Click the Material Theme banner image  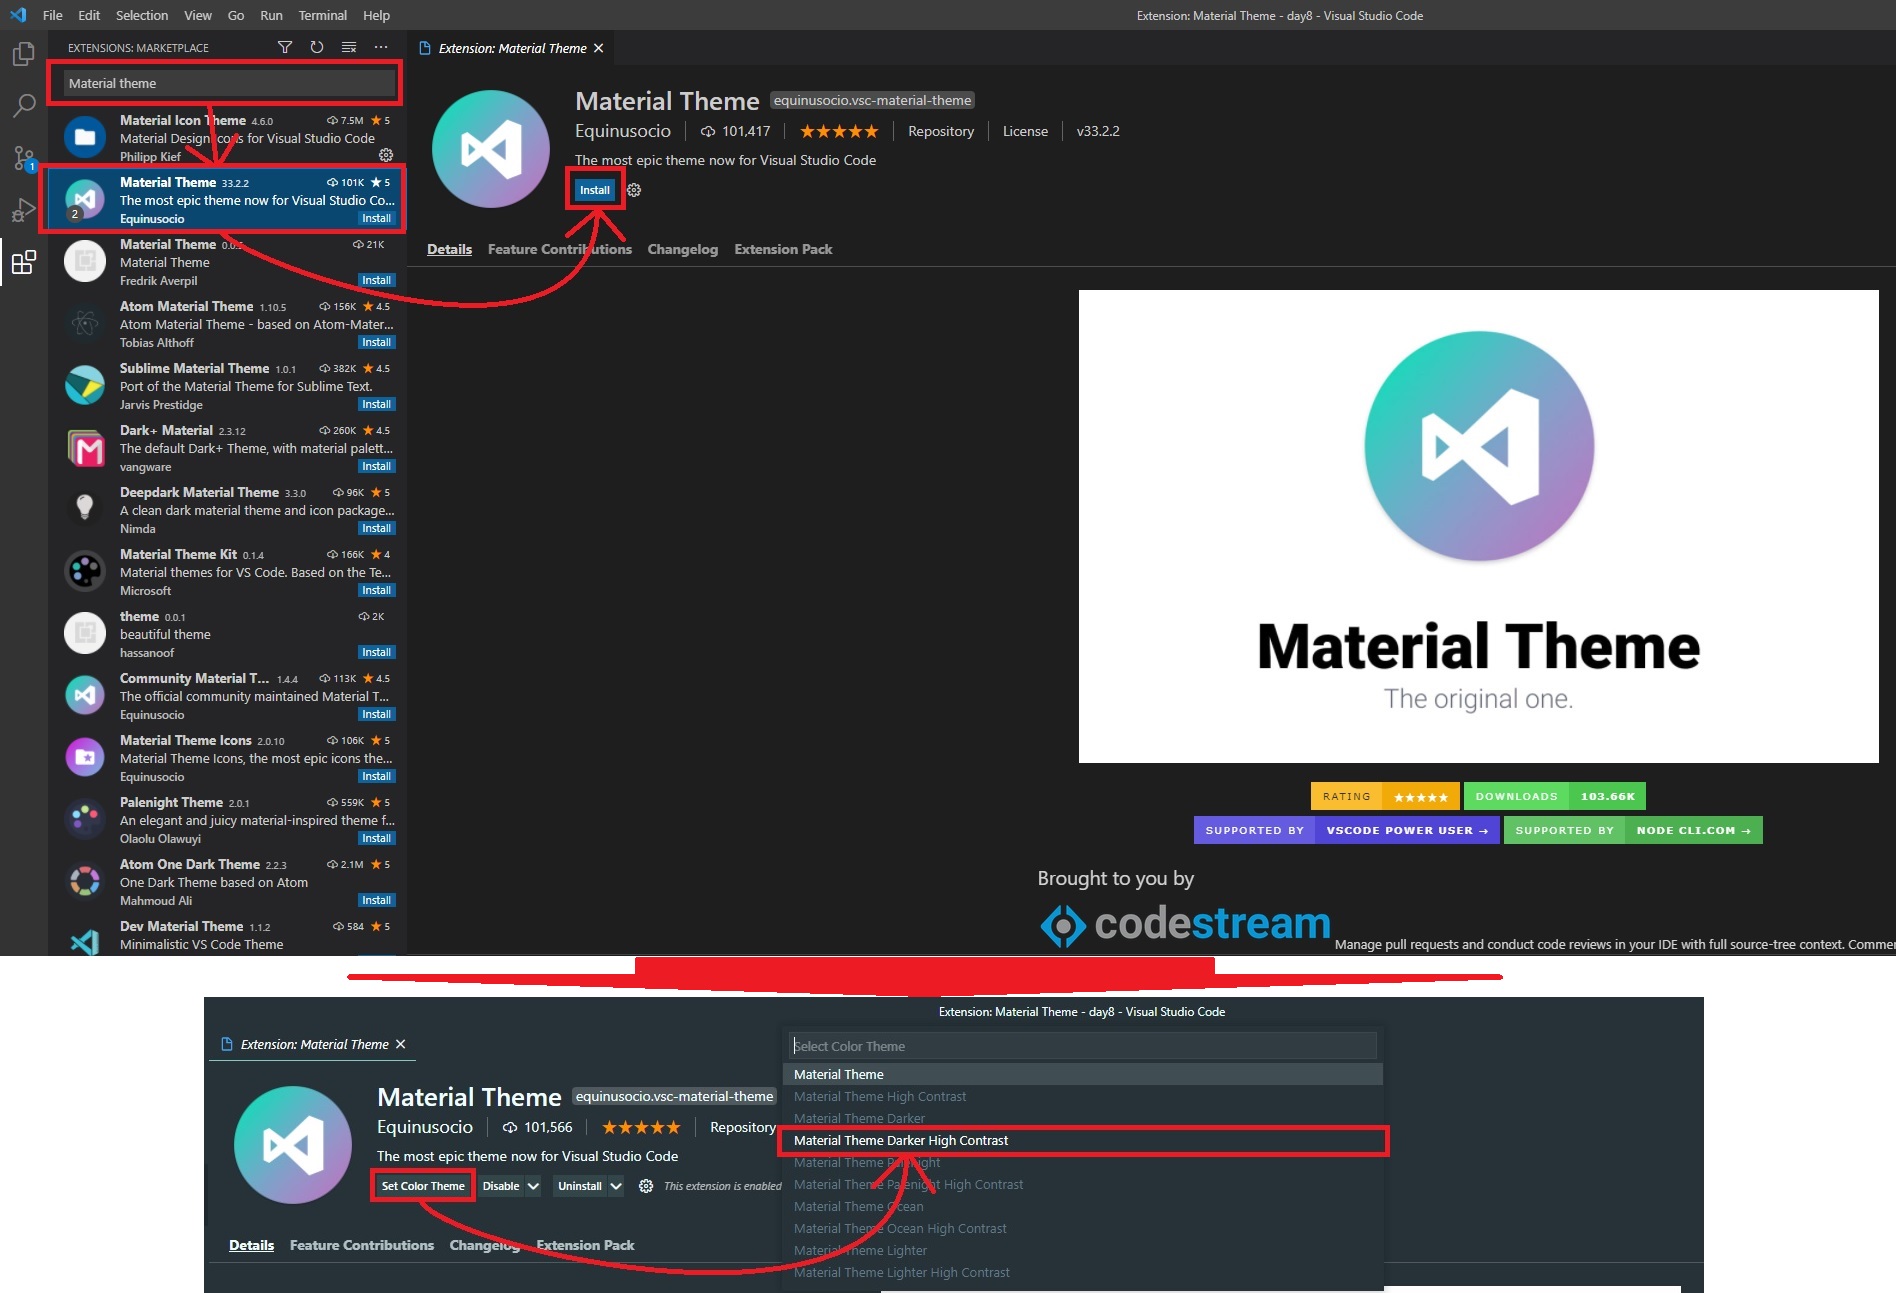coord(1478,526)
